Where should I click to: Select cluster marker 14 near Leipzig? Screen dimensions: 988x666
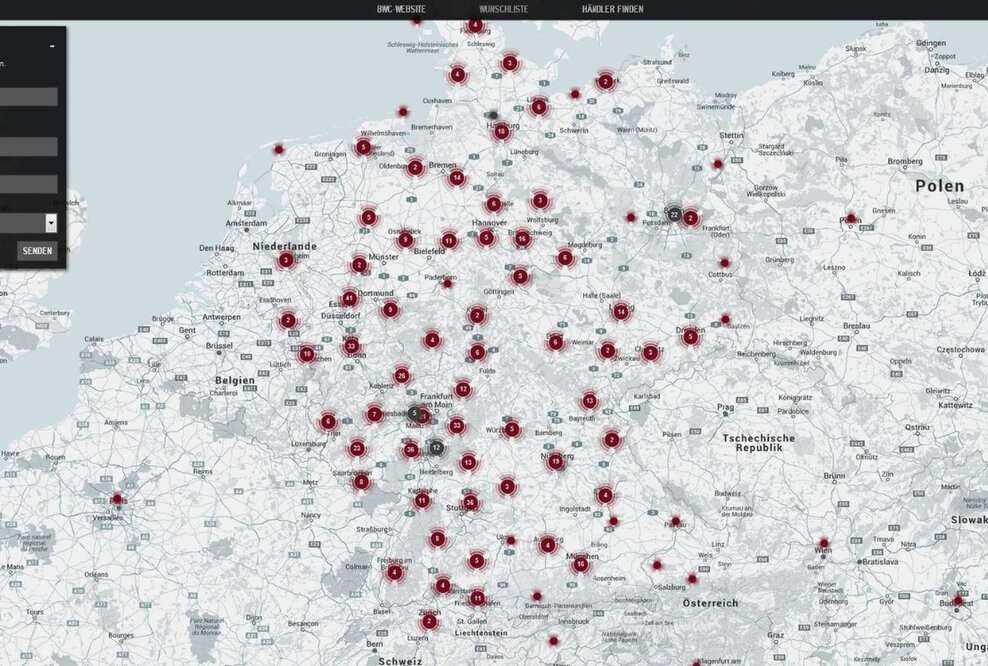click(621, 312)
